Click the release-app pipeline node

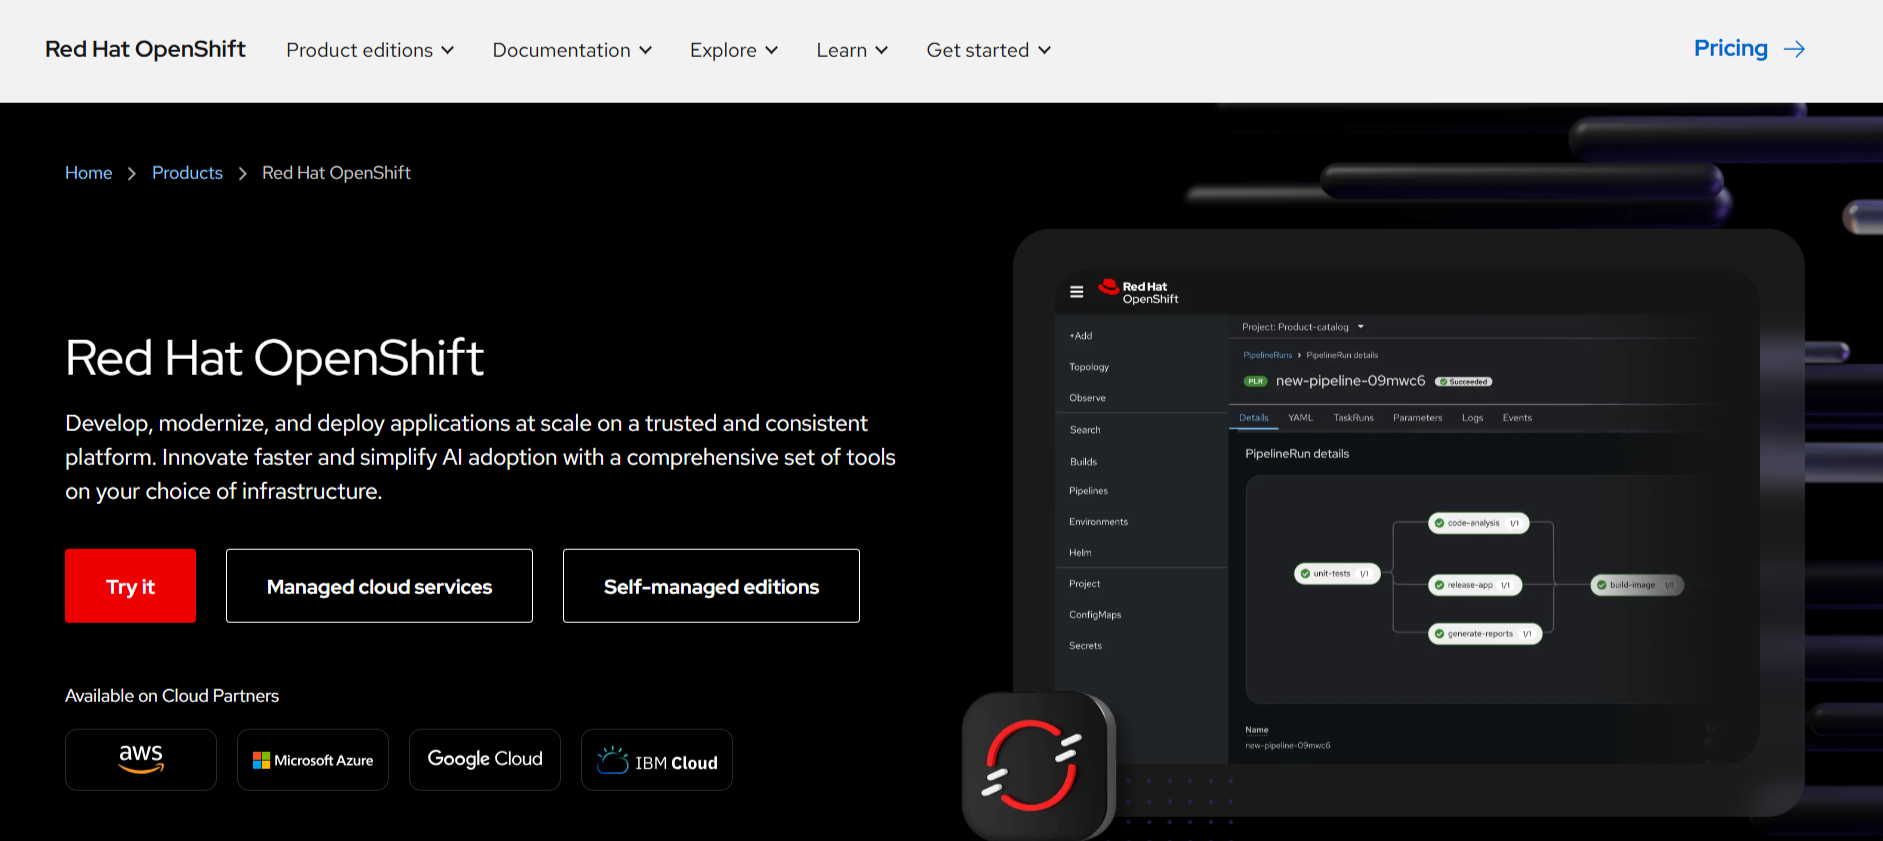pyautogui.click(x=1475, y=585)
